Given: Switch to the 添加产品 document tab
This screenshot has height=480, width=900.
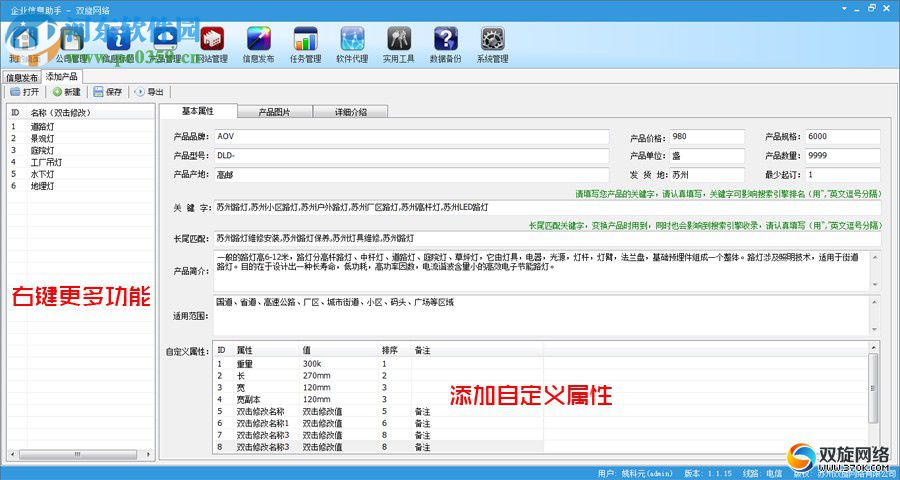Looking at the screenshot, I should pyautogui.click(x=62, y=76).
